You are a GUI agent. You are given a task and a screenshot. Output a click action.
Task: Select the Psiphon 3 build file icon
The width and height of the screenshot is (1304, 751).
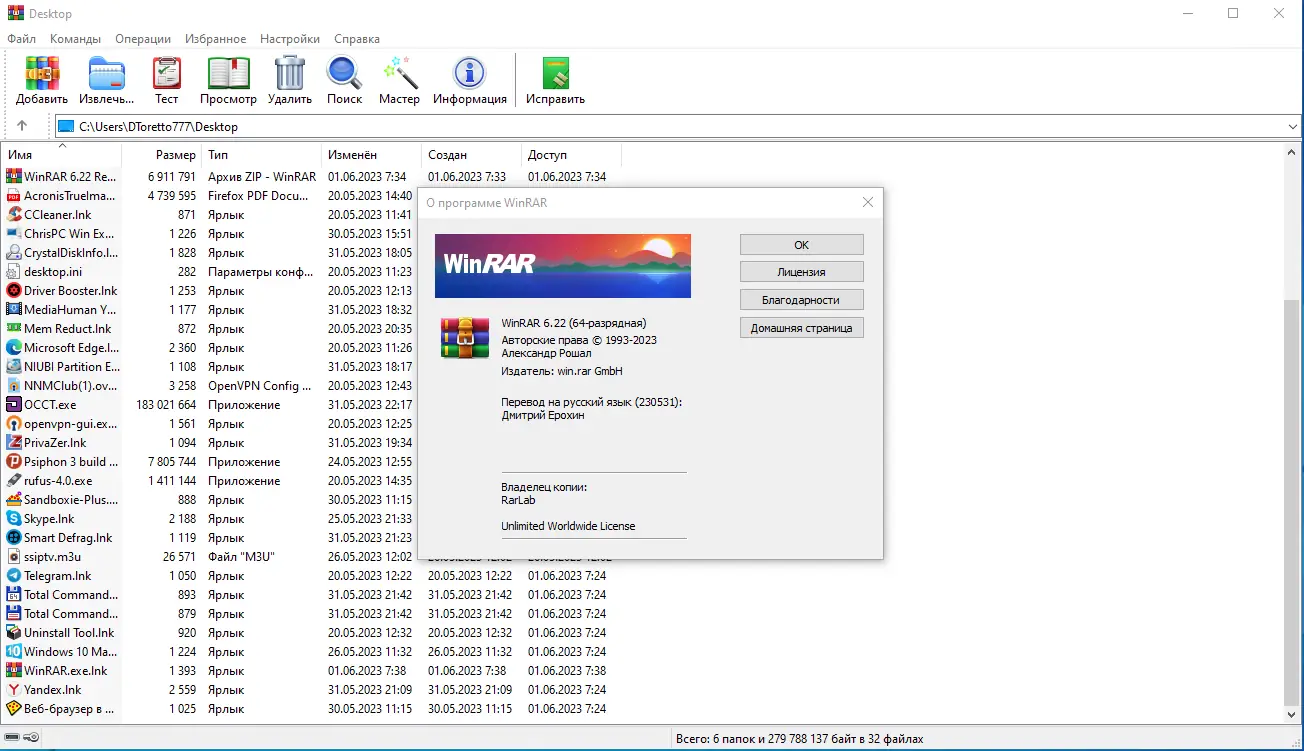pos(14,462)
